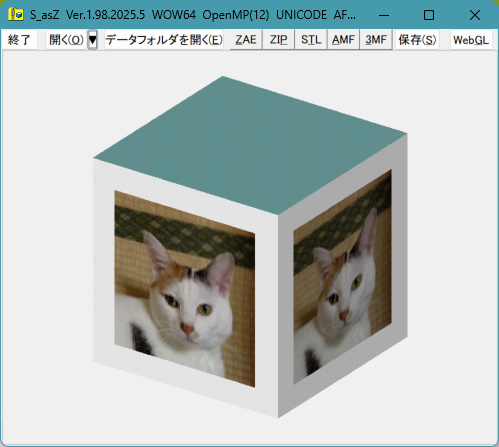This screenshot has height=447, width=499.
Task: Launch the WebGL viewer button
Action: tap(471, 40)
